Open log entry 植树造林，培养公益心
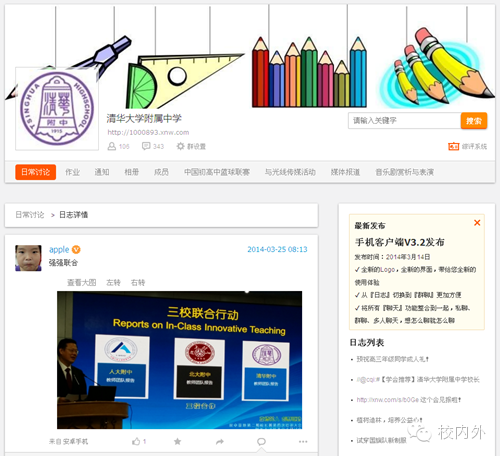The width and height of the screenshot is (500, 456). point(389,420)
